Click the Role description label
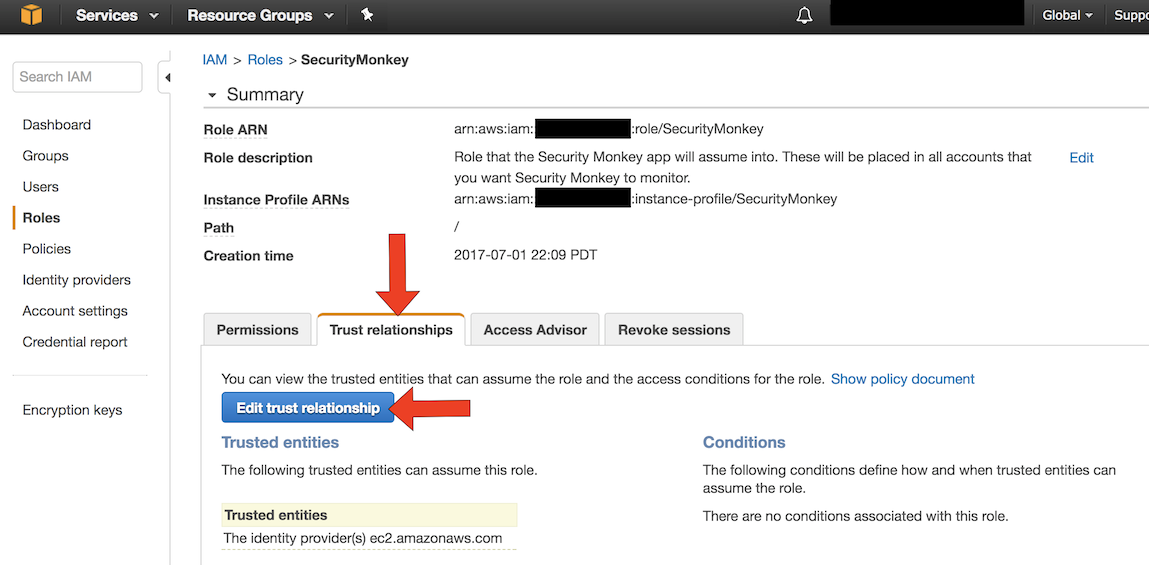Screen dimensions: 1149x565 click(258, 158)
